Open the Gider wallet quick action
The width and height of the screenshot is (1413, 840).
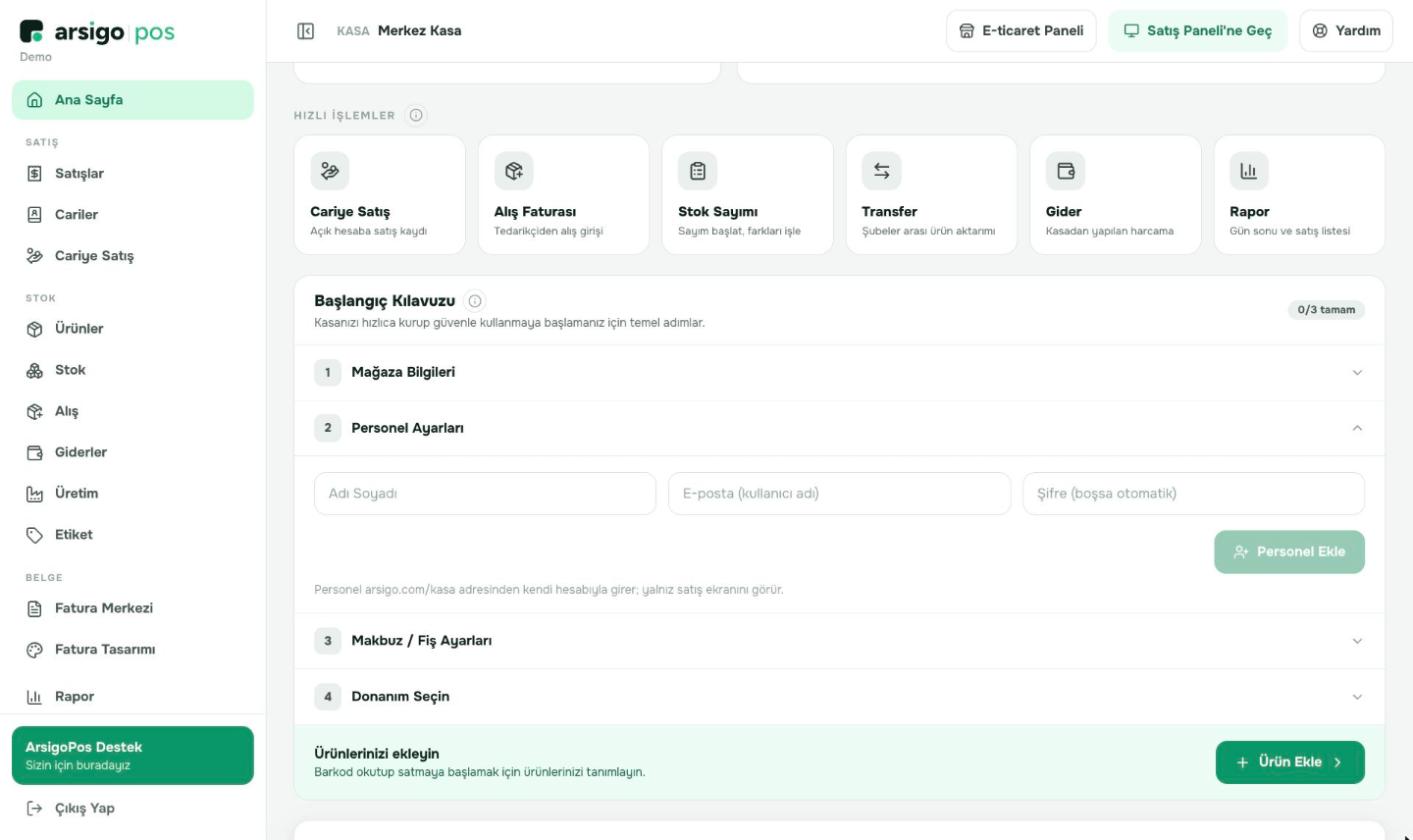(1066, 171)
